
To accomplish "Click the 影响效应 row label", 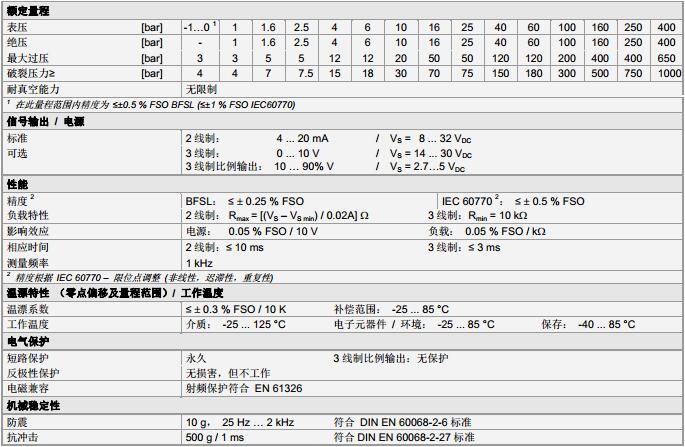I will (x=28, y=231).
